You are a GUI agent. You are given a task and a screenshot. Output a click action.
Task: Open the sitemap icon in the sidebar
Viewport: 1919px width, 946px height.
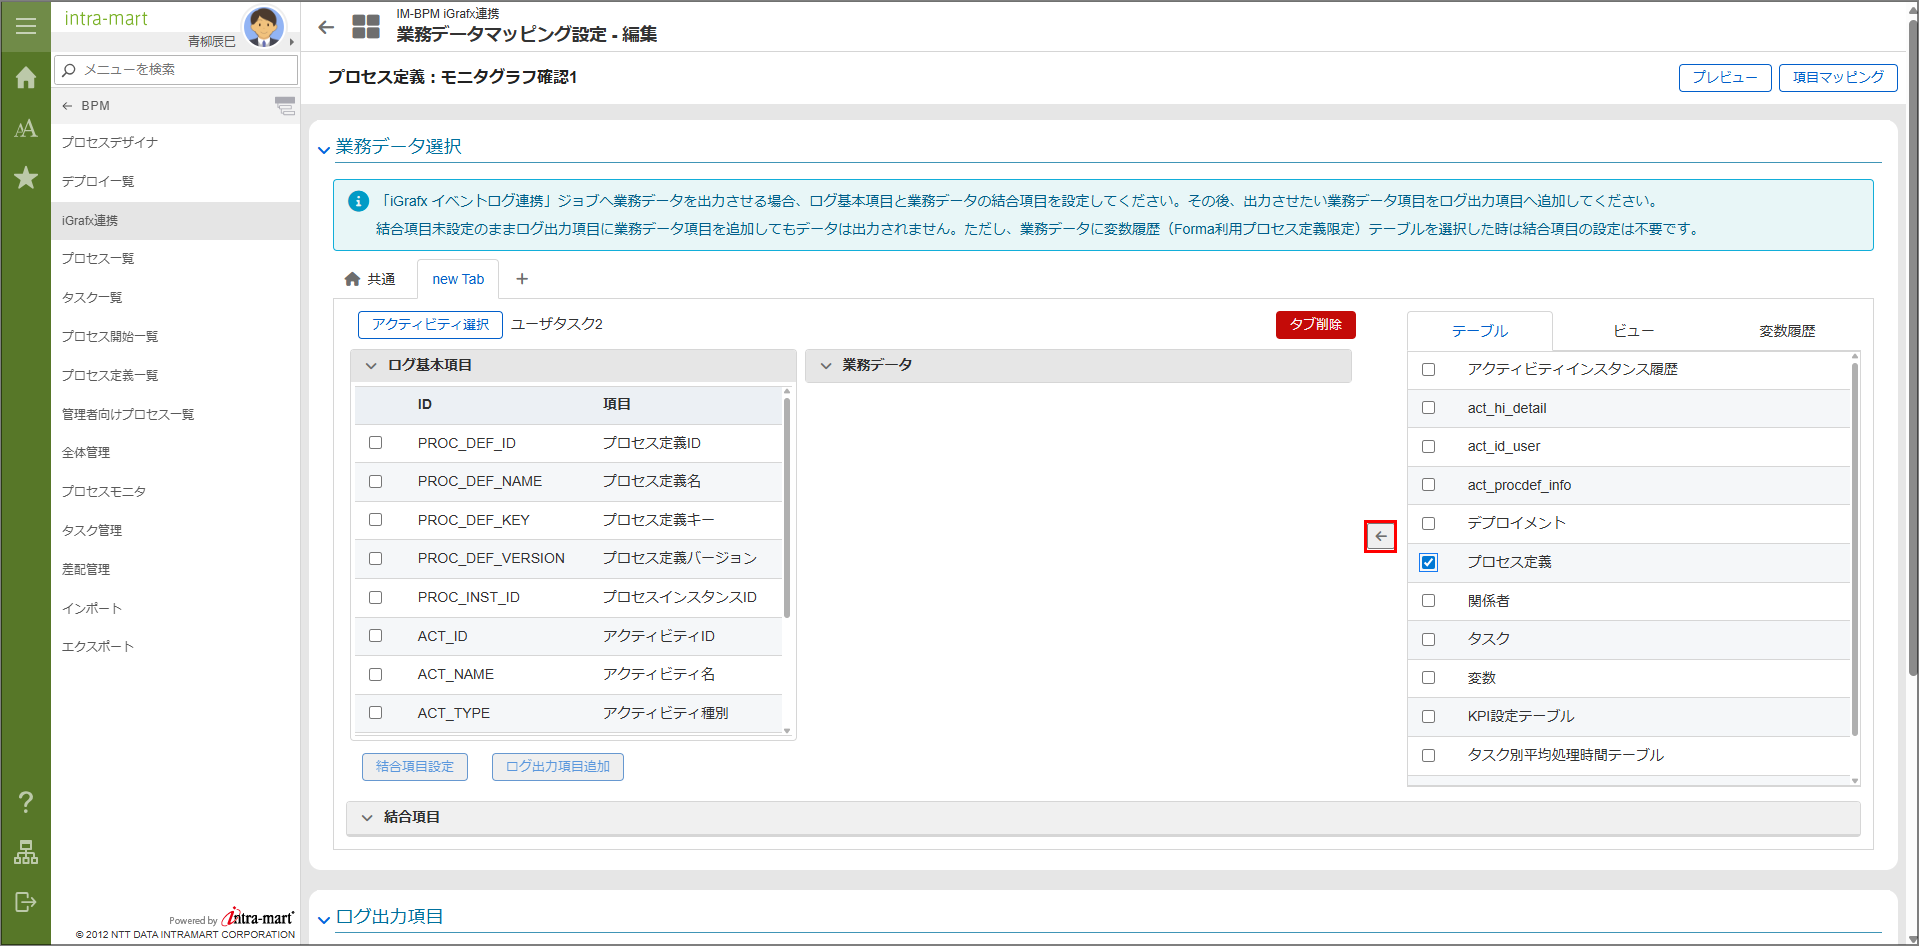click(x=26, y=852)
